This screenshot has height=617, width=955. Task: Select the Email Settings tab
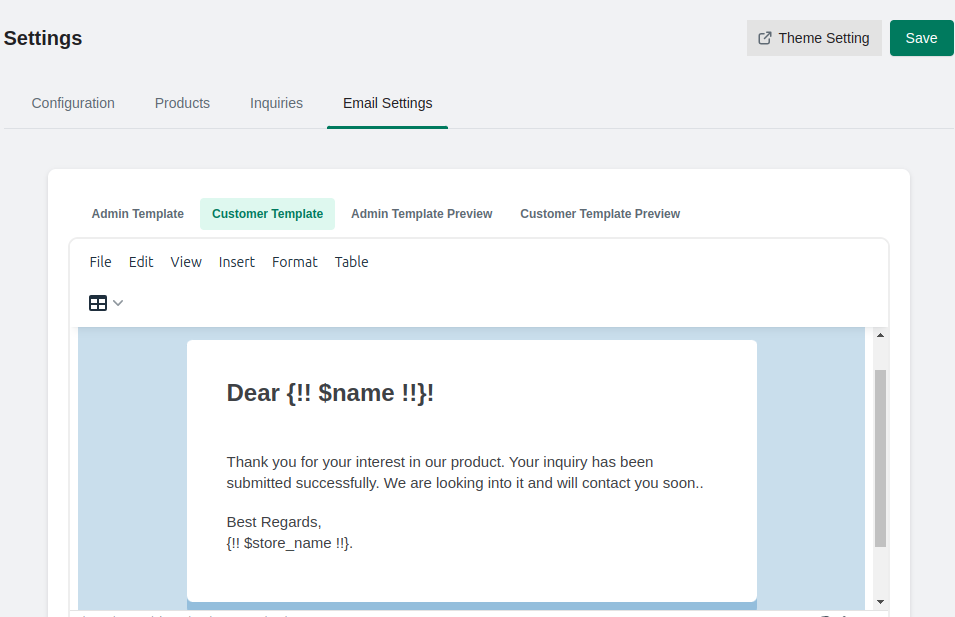coord(387,103)
